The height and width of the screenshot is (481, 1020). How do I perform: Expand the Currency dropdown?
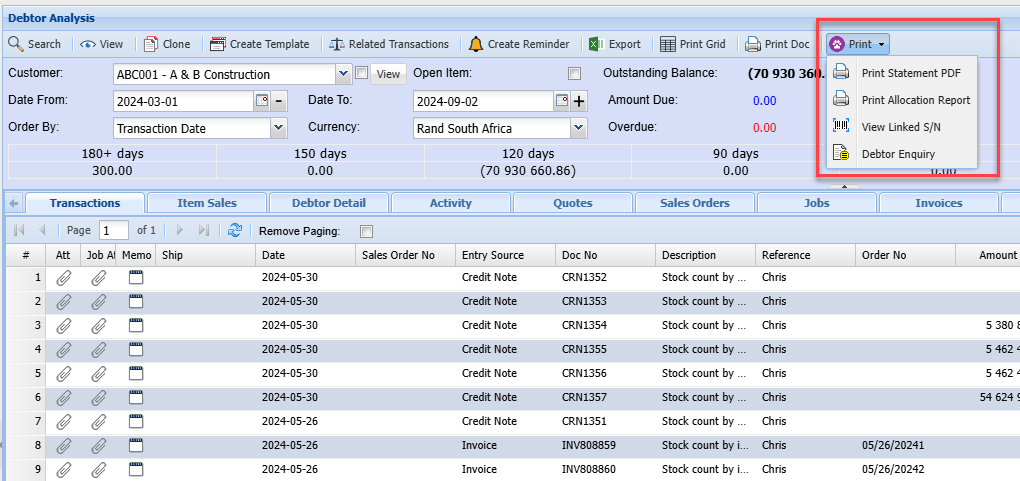coord(578,128)
